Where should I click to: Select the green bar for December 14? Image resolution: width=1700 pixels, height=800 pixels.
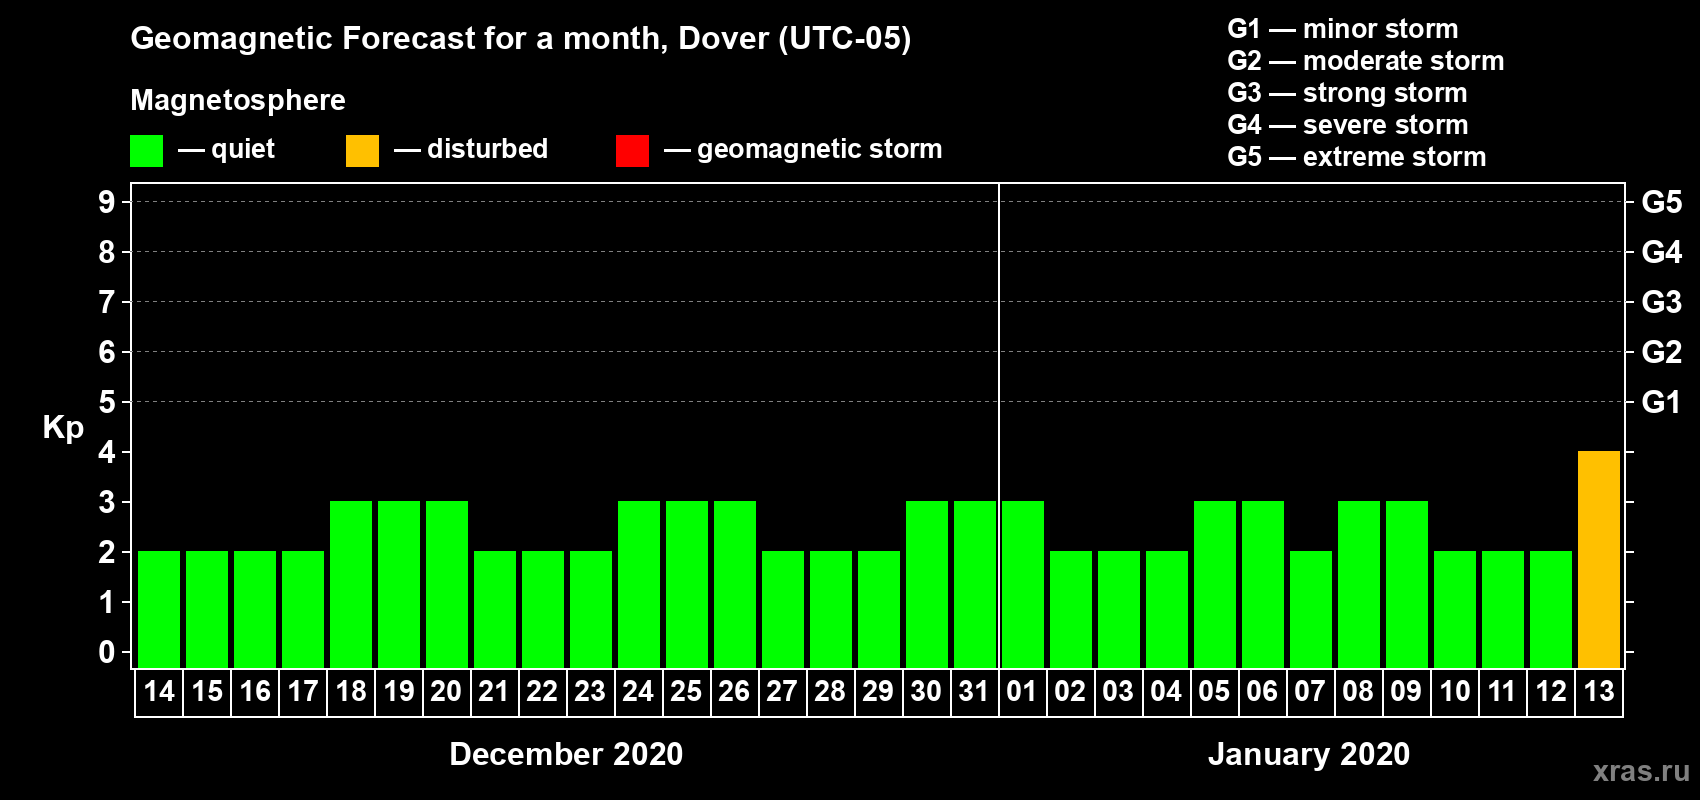pos(159,609)
